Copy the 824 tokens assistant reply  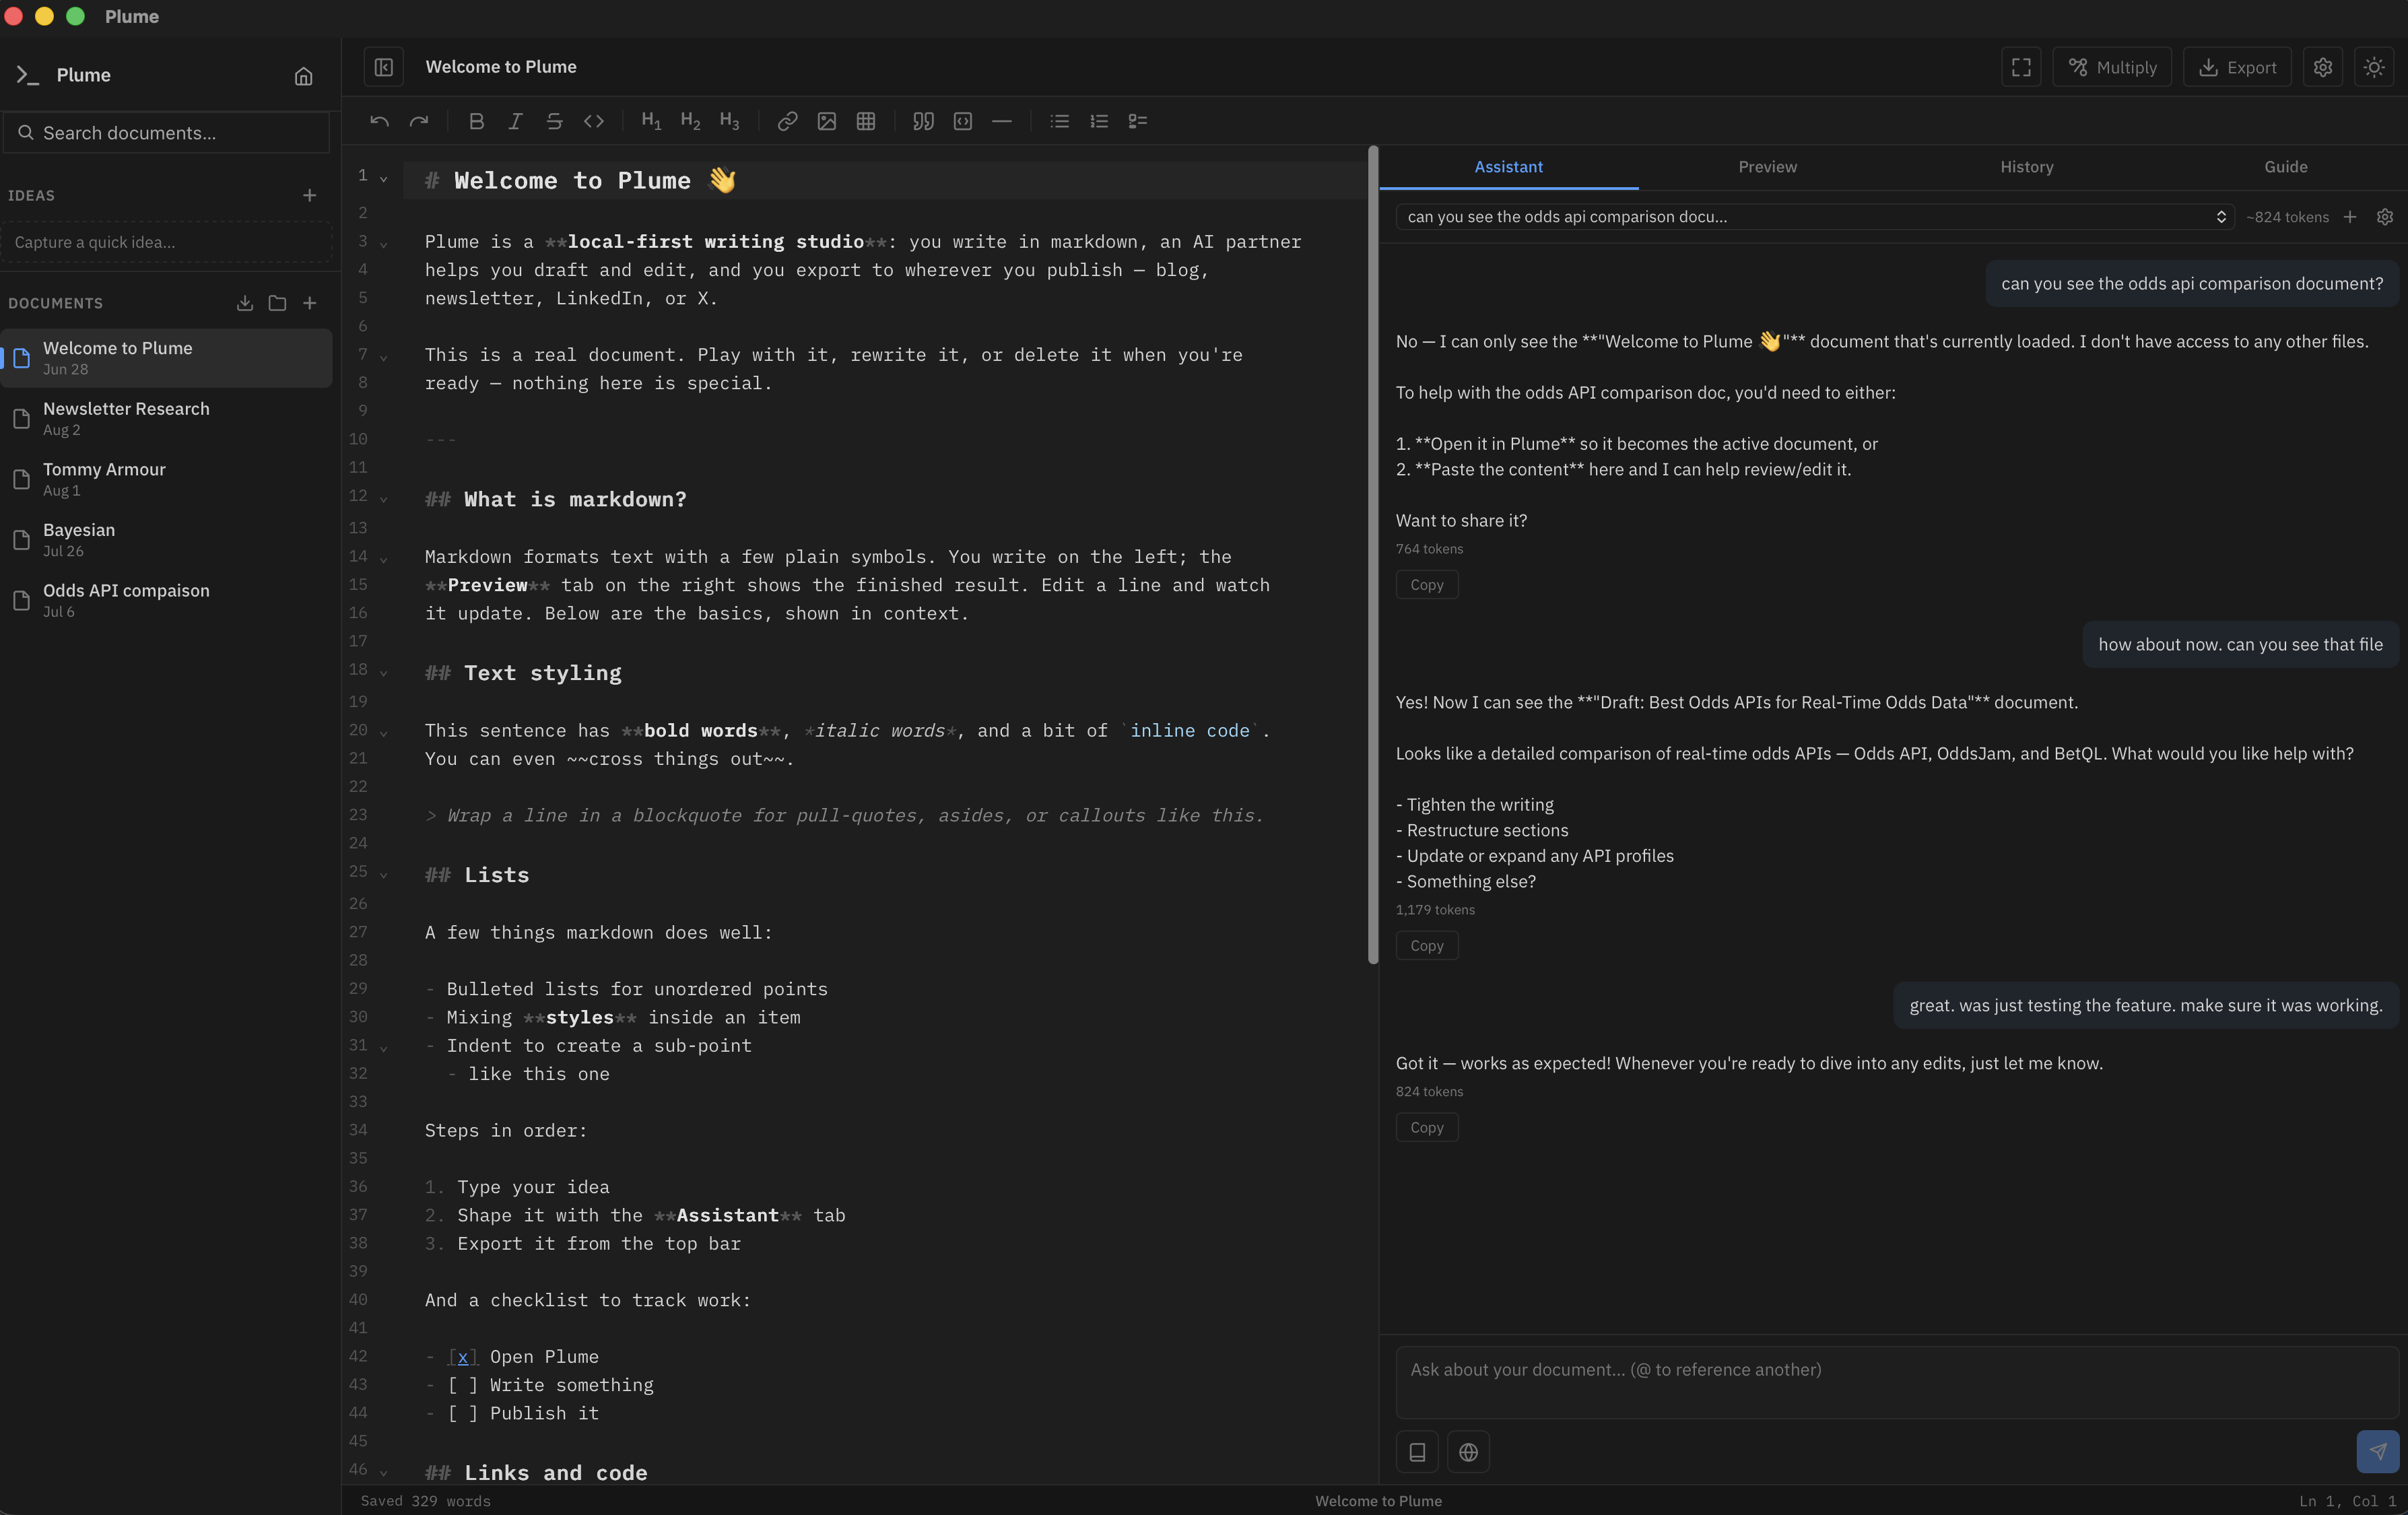point(1427,1128)
